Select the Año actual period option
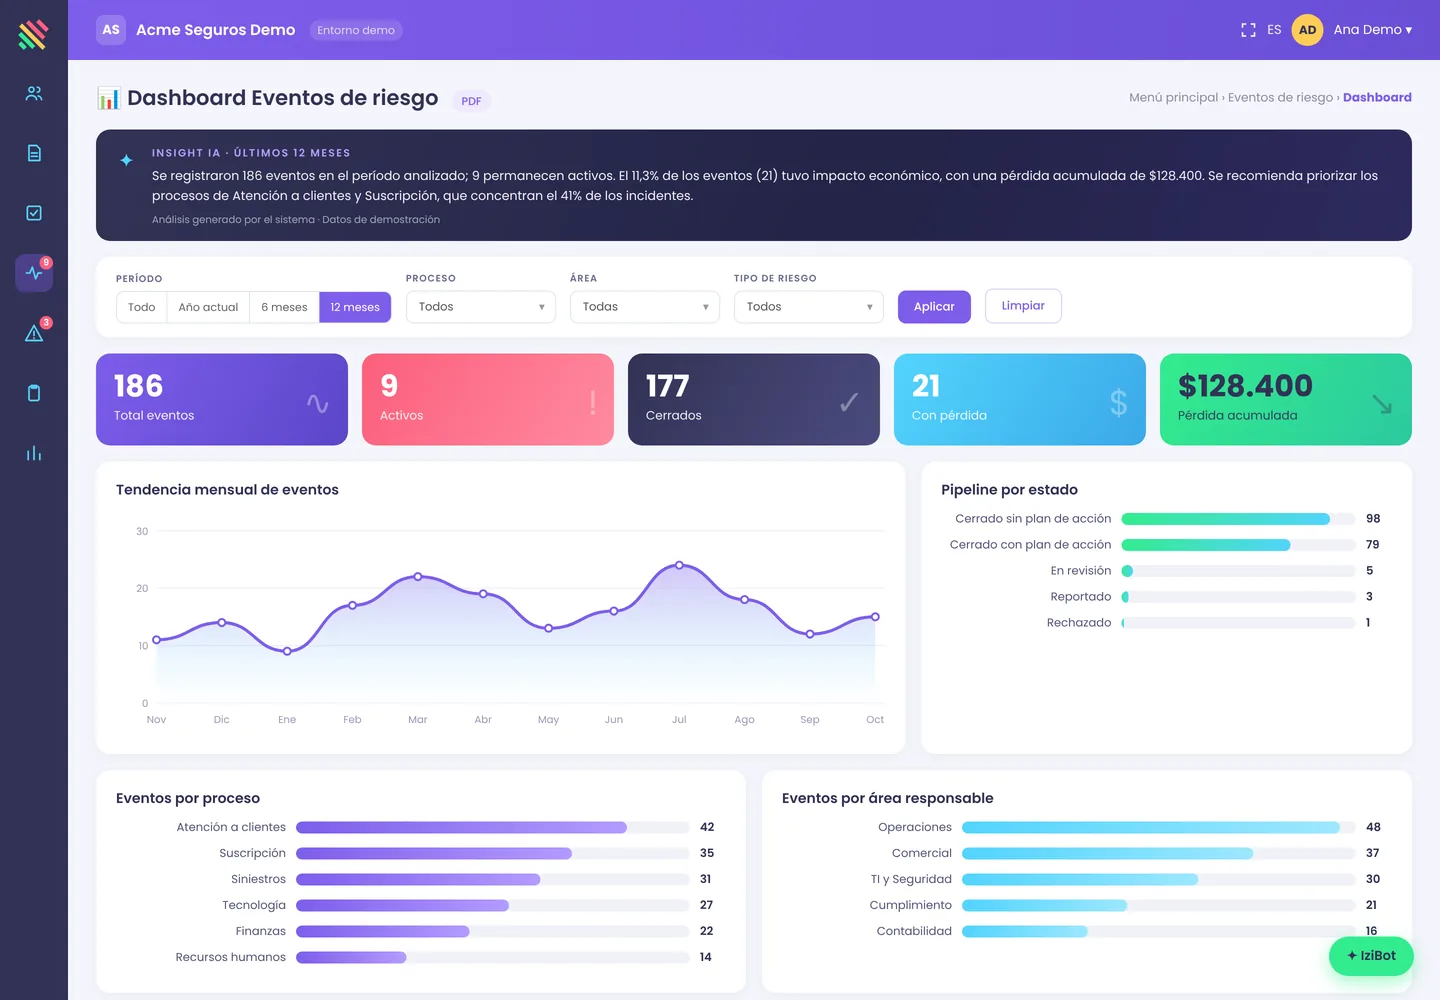The height and width of the screenshot is (1000, 1440). 208,307
